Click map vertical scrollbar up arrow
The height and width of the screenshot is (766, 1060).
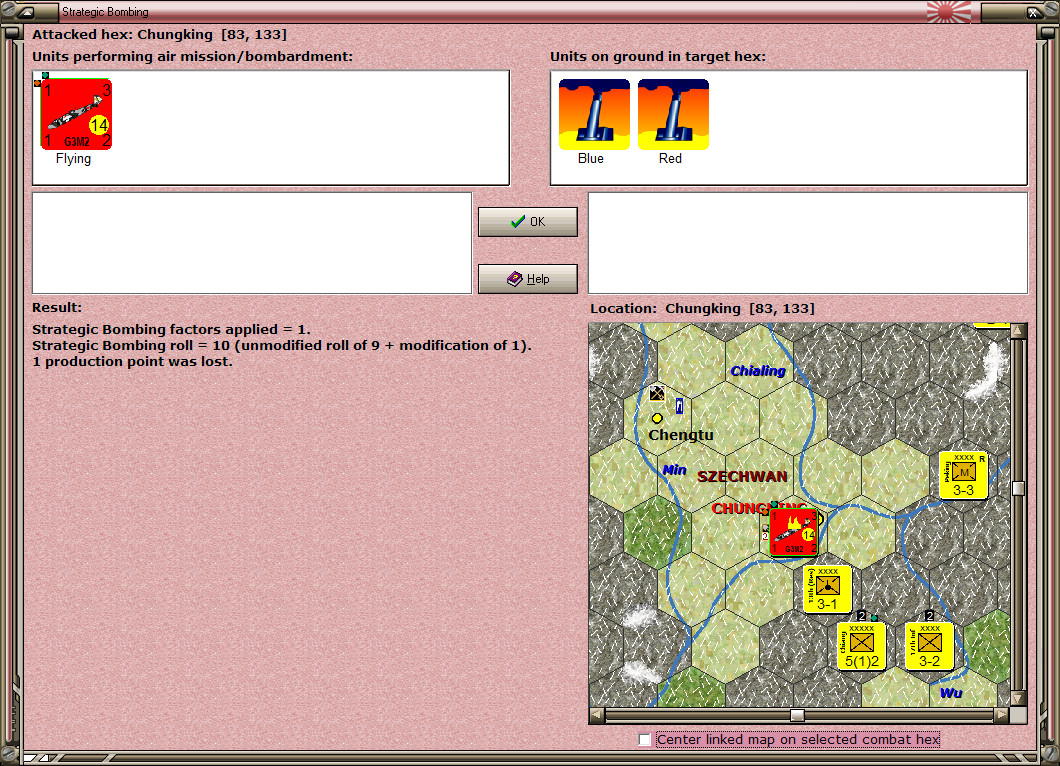[1018, 331]
